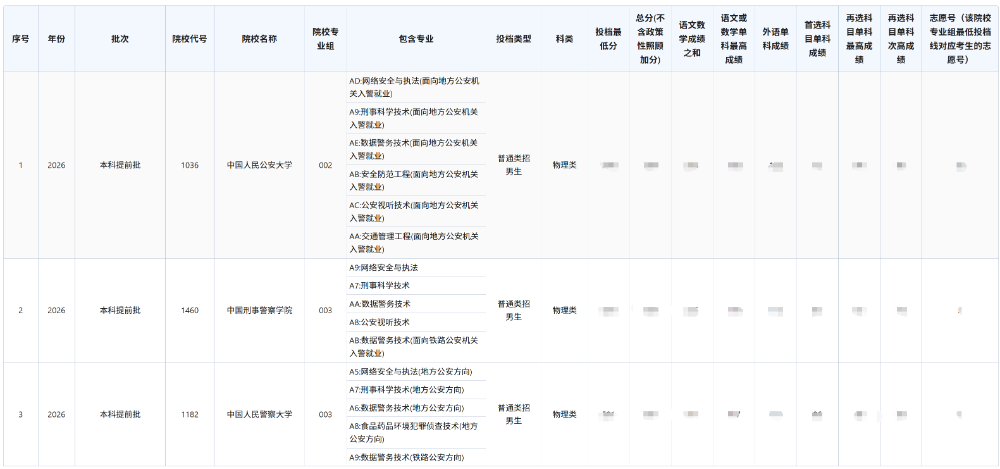Viewport: 1000px width, 469px height.
Task: Click the 序号 column header
Action: point(20,39)
